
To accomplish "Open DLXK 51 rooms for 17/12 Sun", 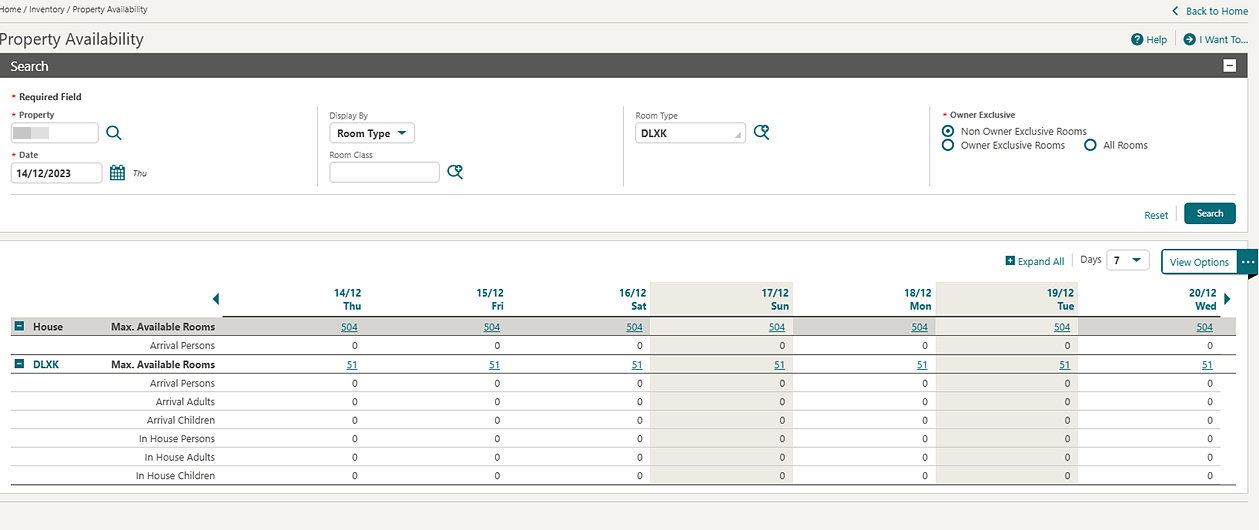I will click(780, 365).
